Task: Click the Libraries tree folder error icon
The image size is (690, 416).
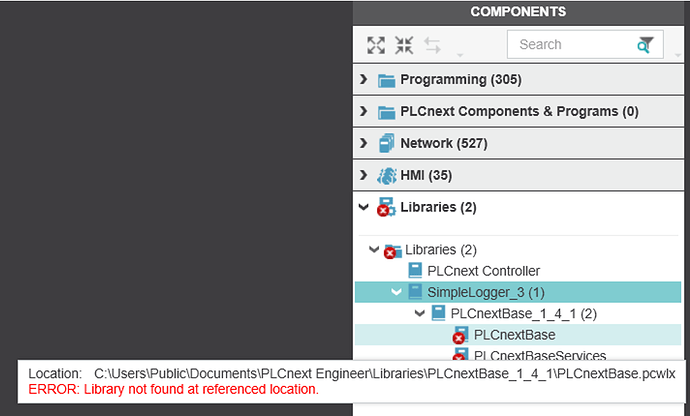Action: click(392, 251)
